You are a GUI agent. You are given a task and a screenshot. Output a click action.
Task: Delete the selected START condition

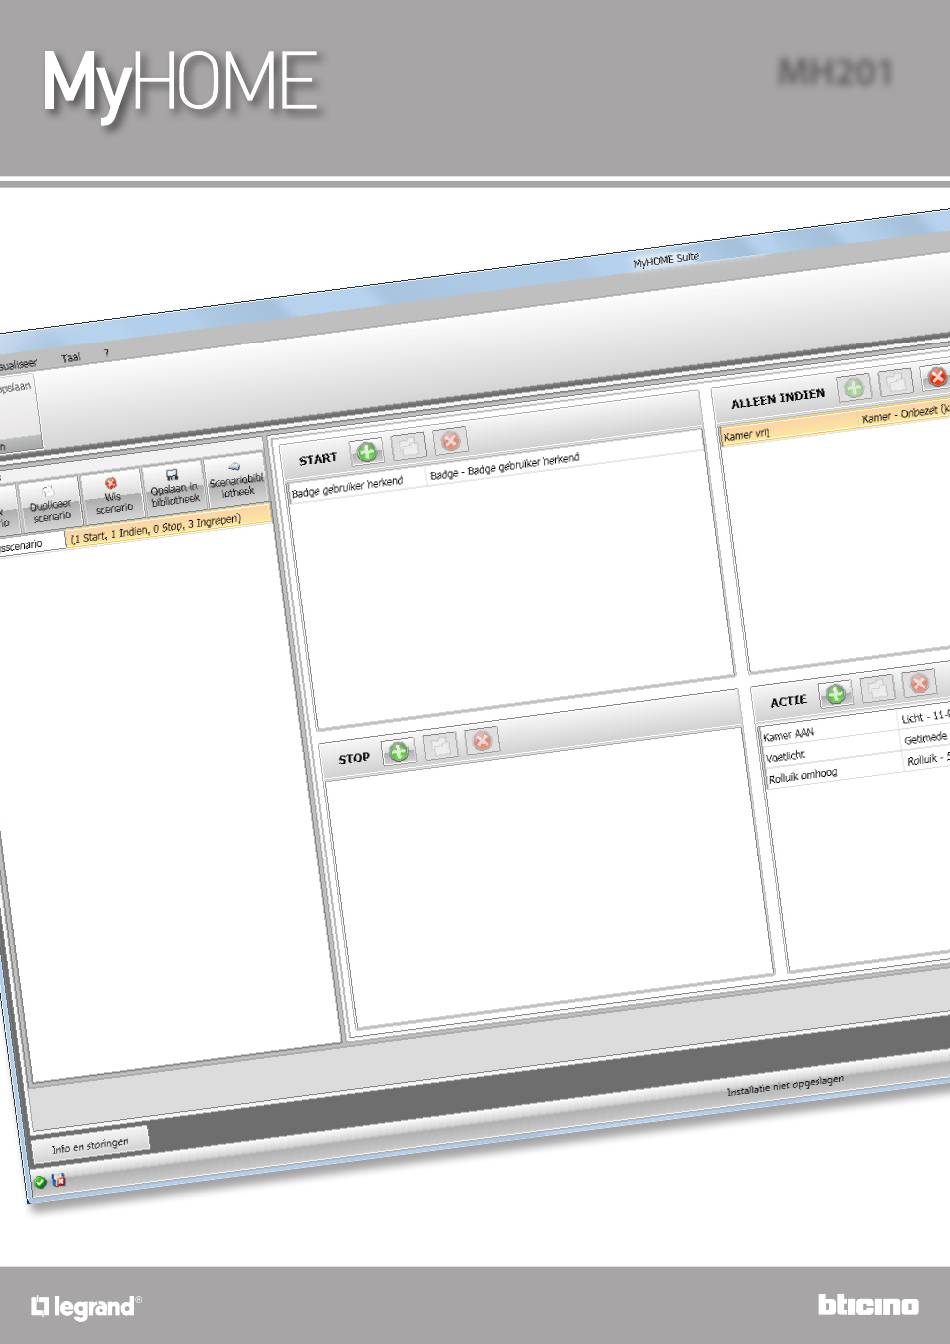click(x=451, y=441)
